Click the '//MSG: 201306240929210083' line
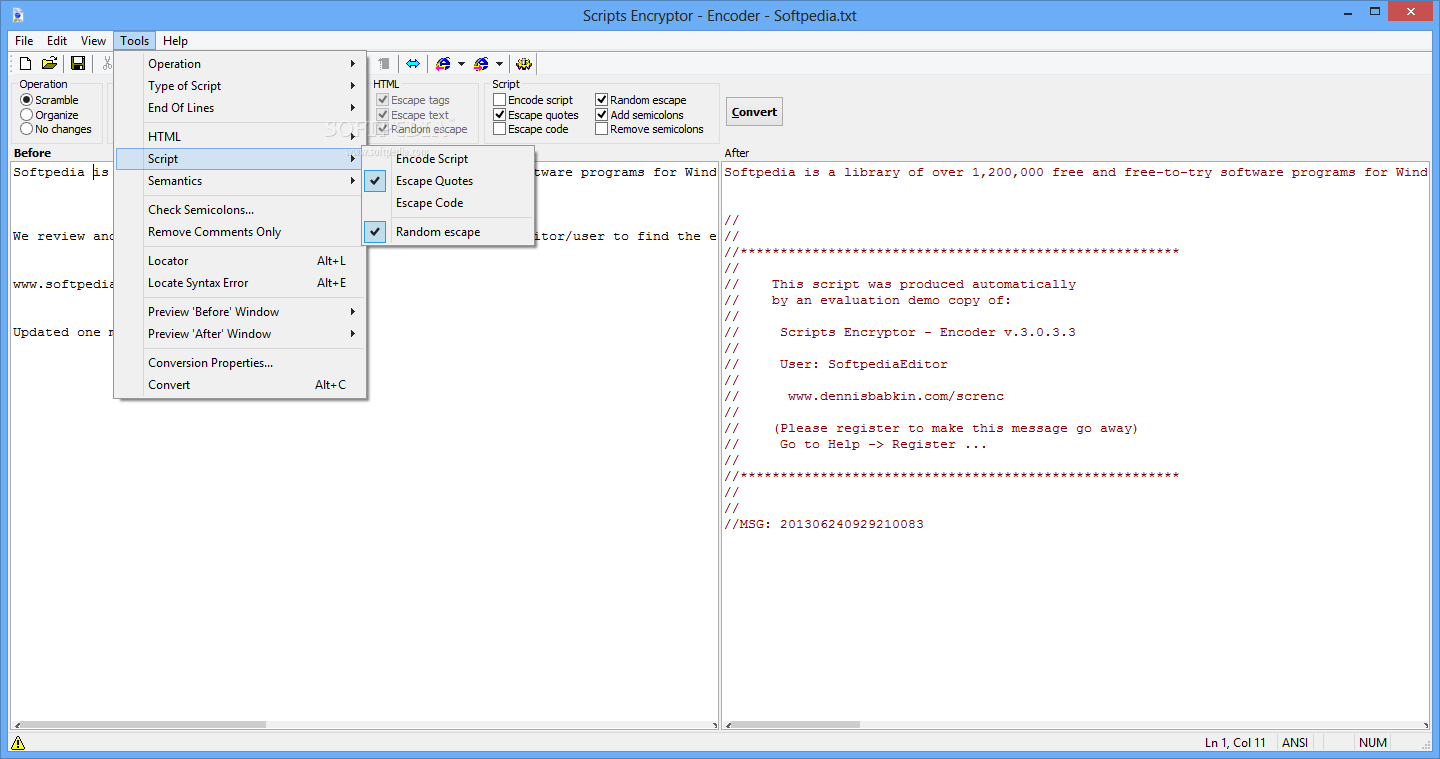 pyautogui.click(x=824, y=524)
